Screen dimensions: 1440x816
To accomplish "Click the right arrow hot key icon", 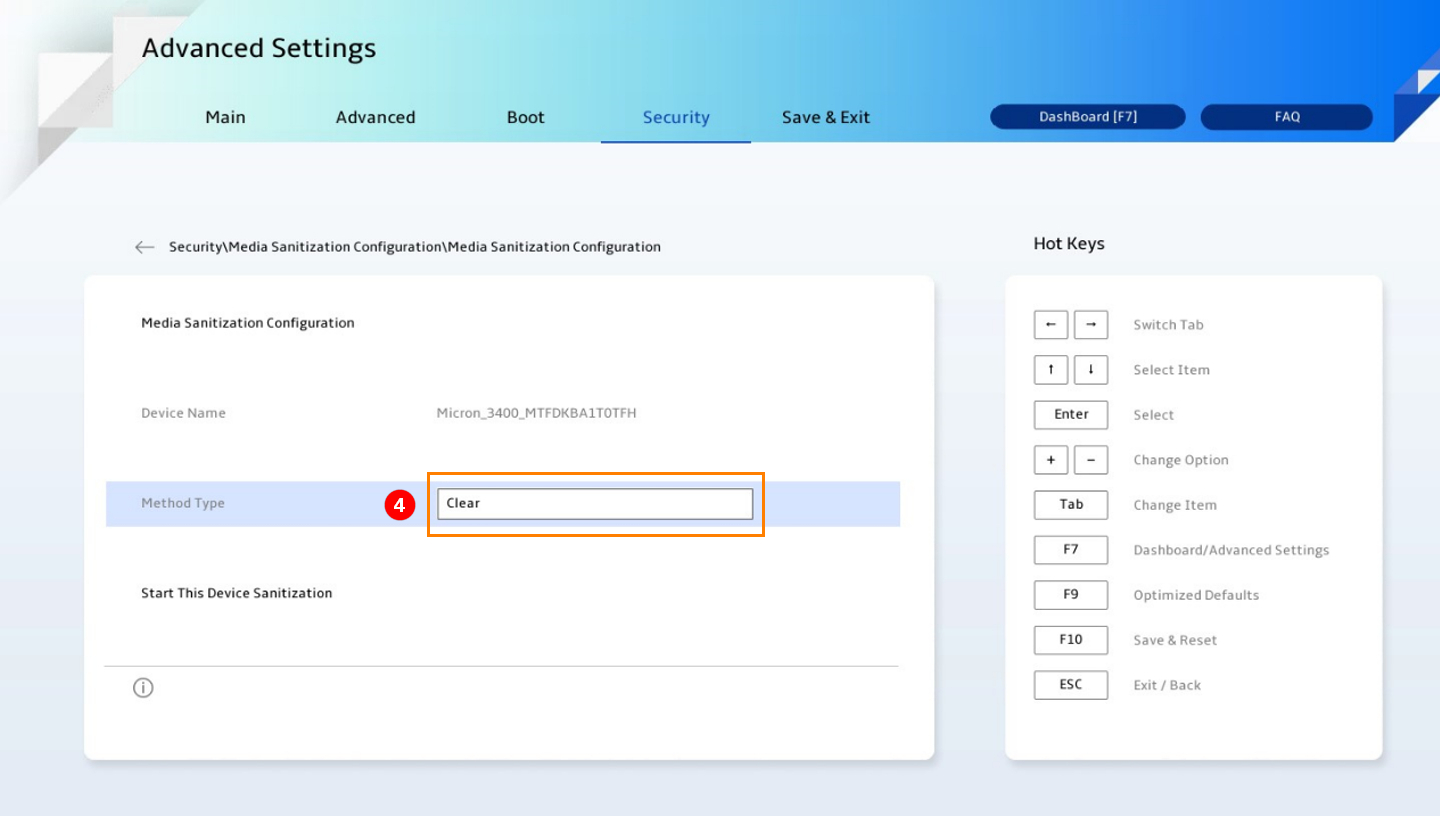I will [x=1090, y=325].
